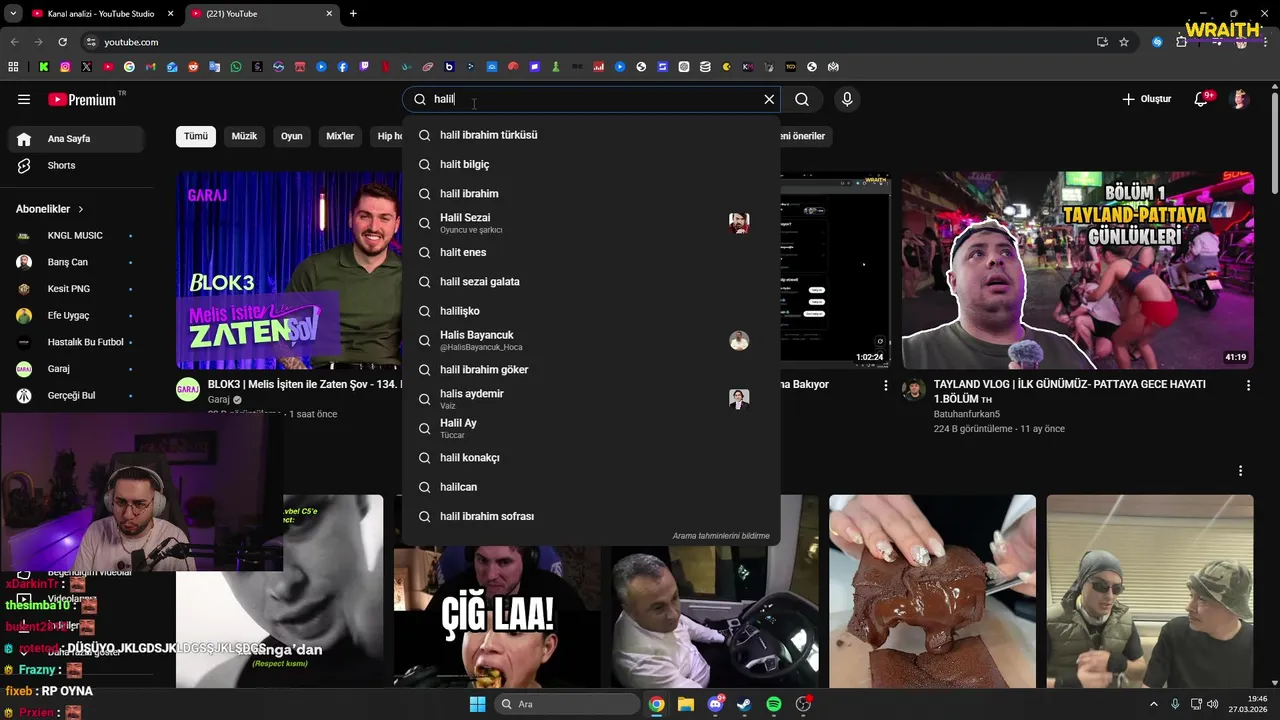Expand the Abonelikler section chevron

(81, 209)
